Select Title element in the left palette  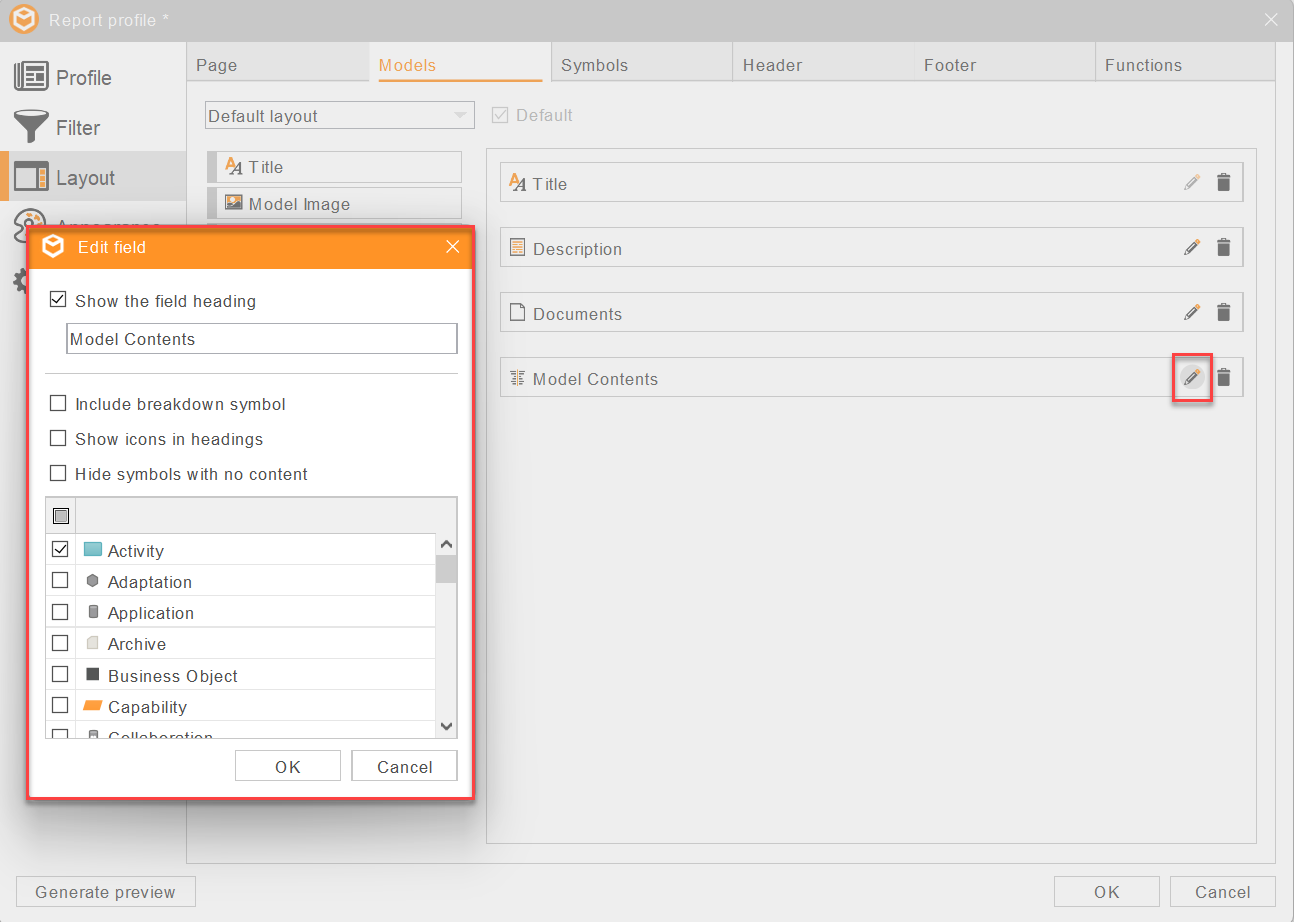click(335, 167)
